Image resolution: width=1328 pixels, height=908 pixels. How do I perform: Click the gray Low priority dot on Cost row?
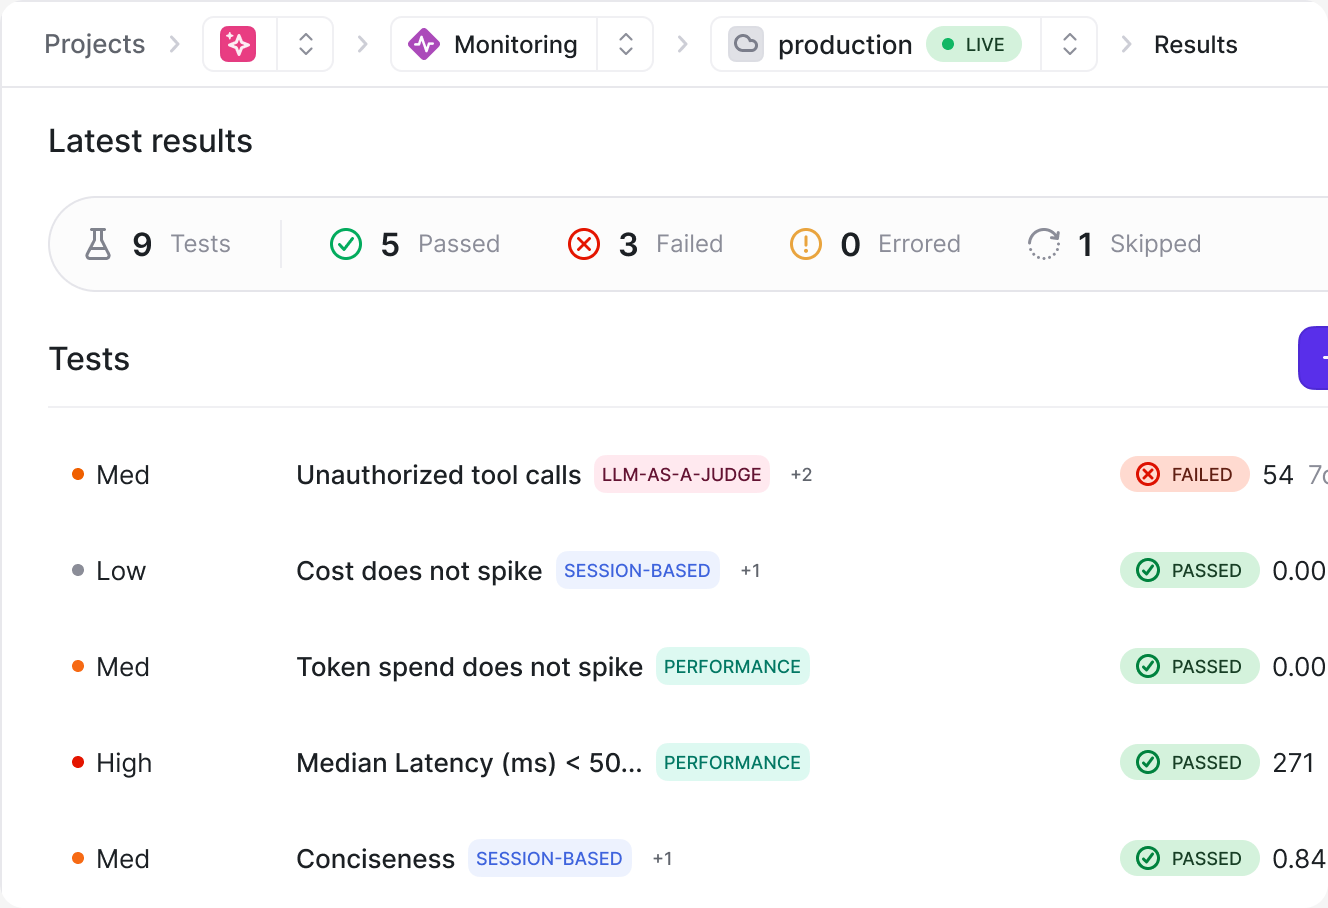tap(78, 570)
